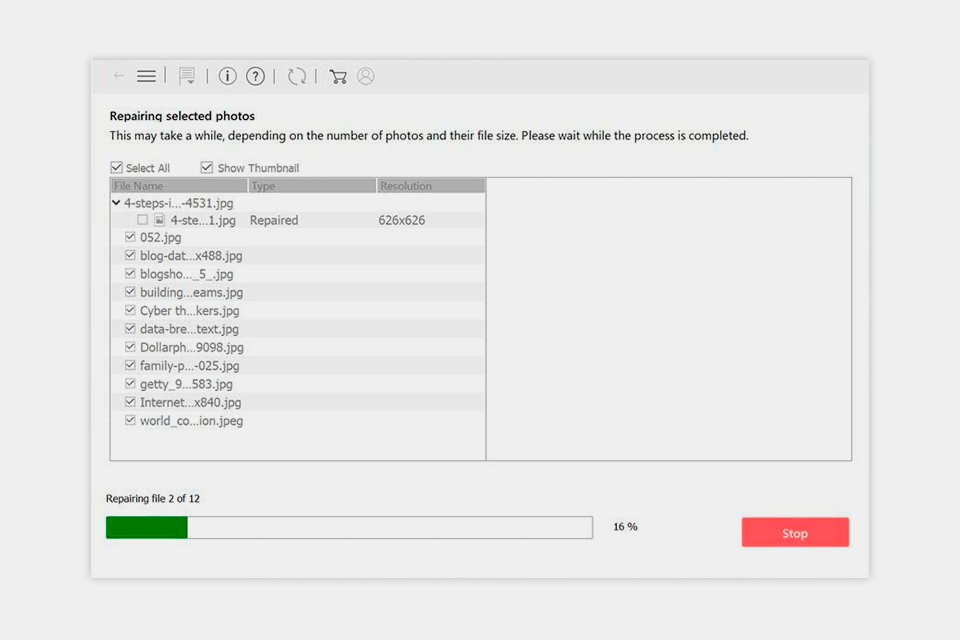Disable the Show Thumbnail checkbox
960x640 pixels.
(x=207, y=167)
